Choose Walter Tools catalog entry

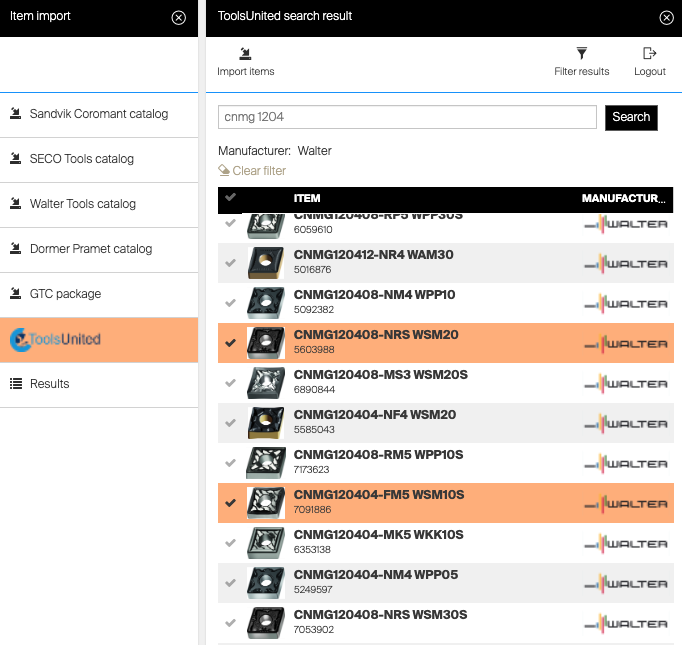tap(82, 204)
